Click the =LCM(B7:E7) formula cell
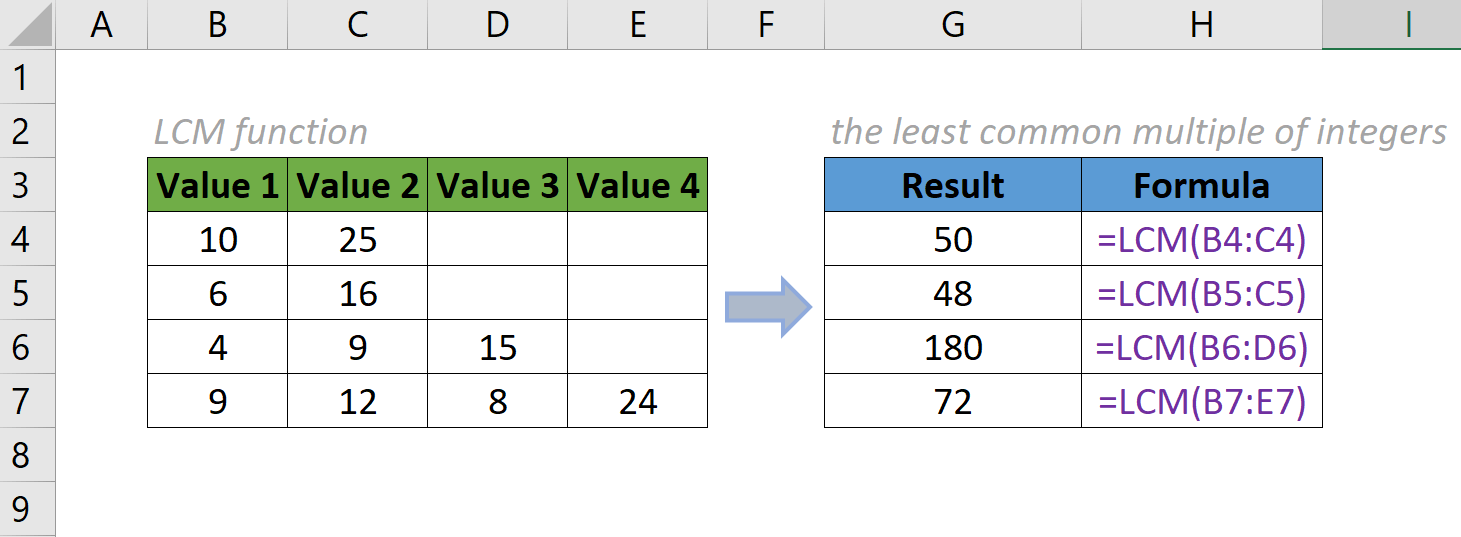Viewport: 1461px width, 537px height. 1201,401
